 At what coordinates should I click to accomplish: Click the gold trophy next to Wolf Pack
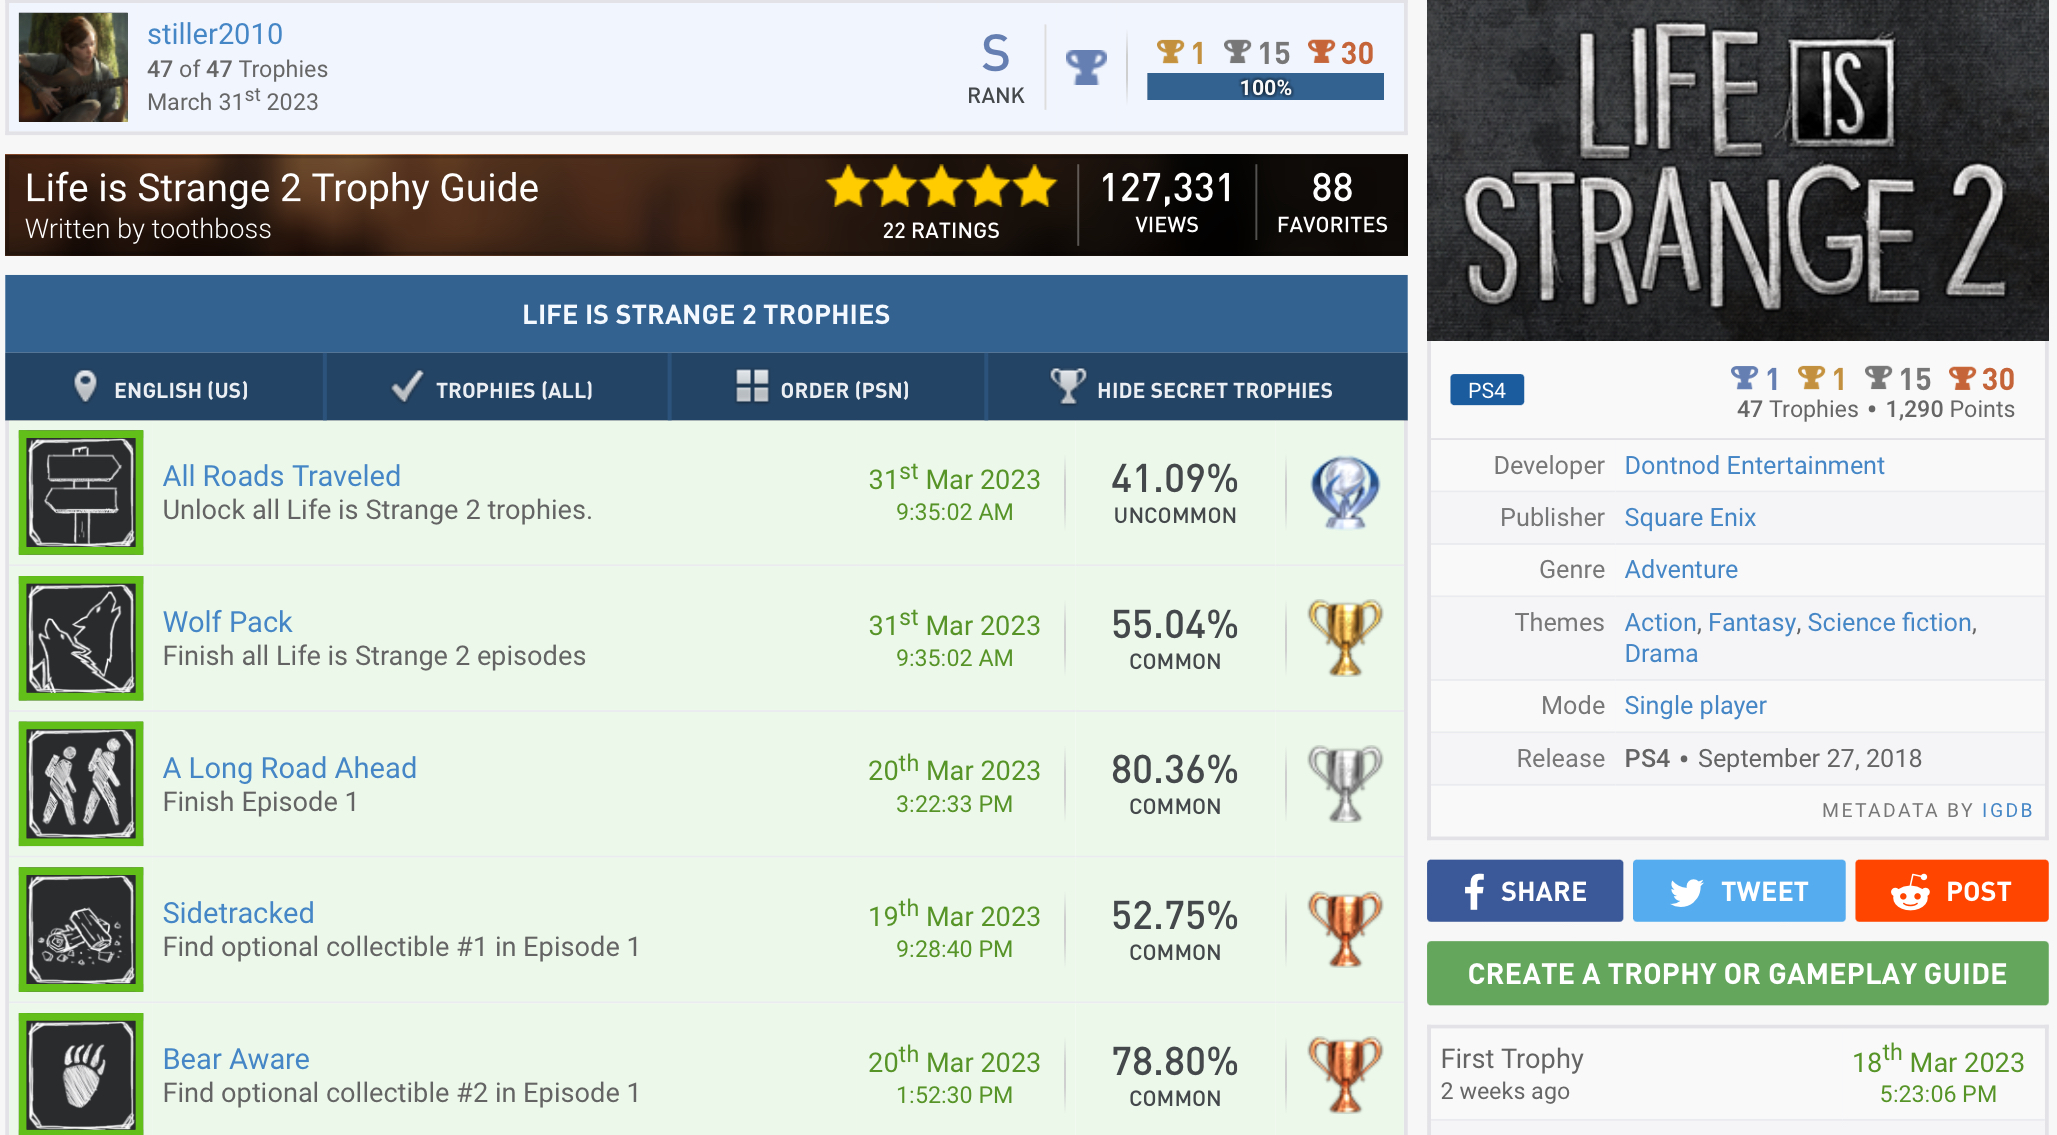tap(1345, 638)
